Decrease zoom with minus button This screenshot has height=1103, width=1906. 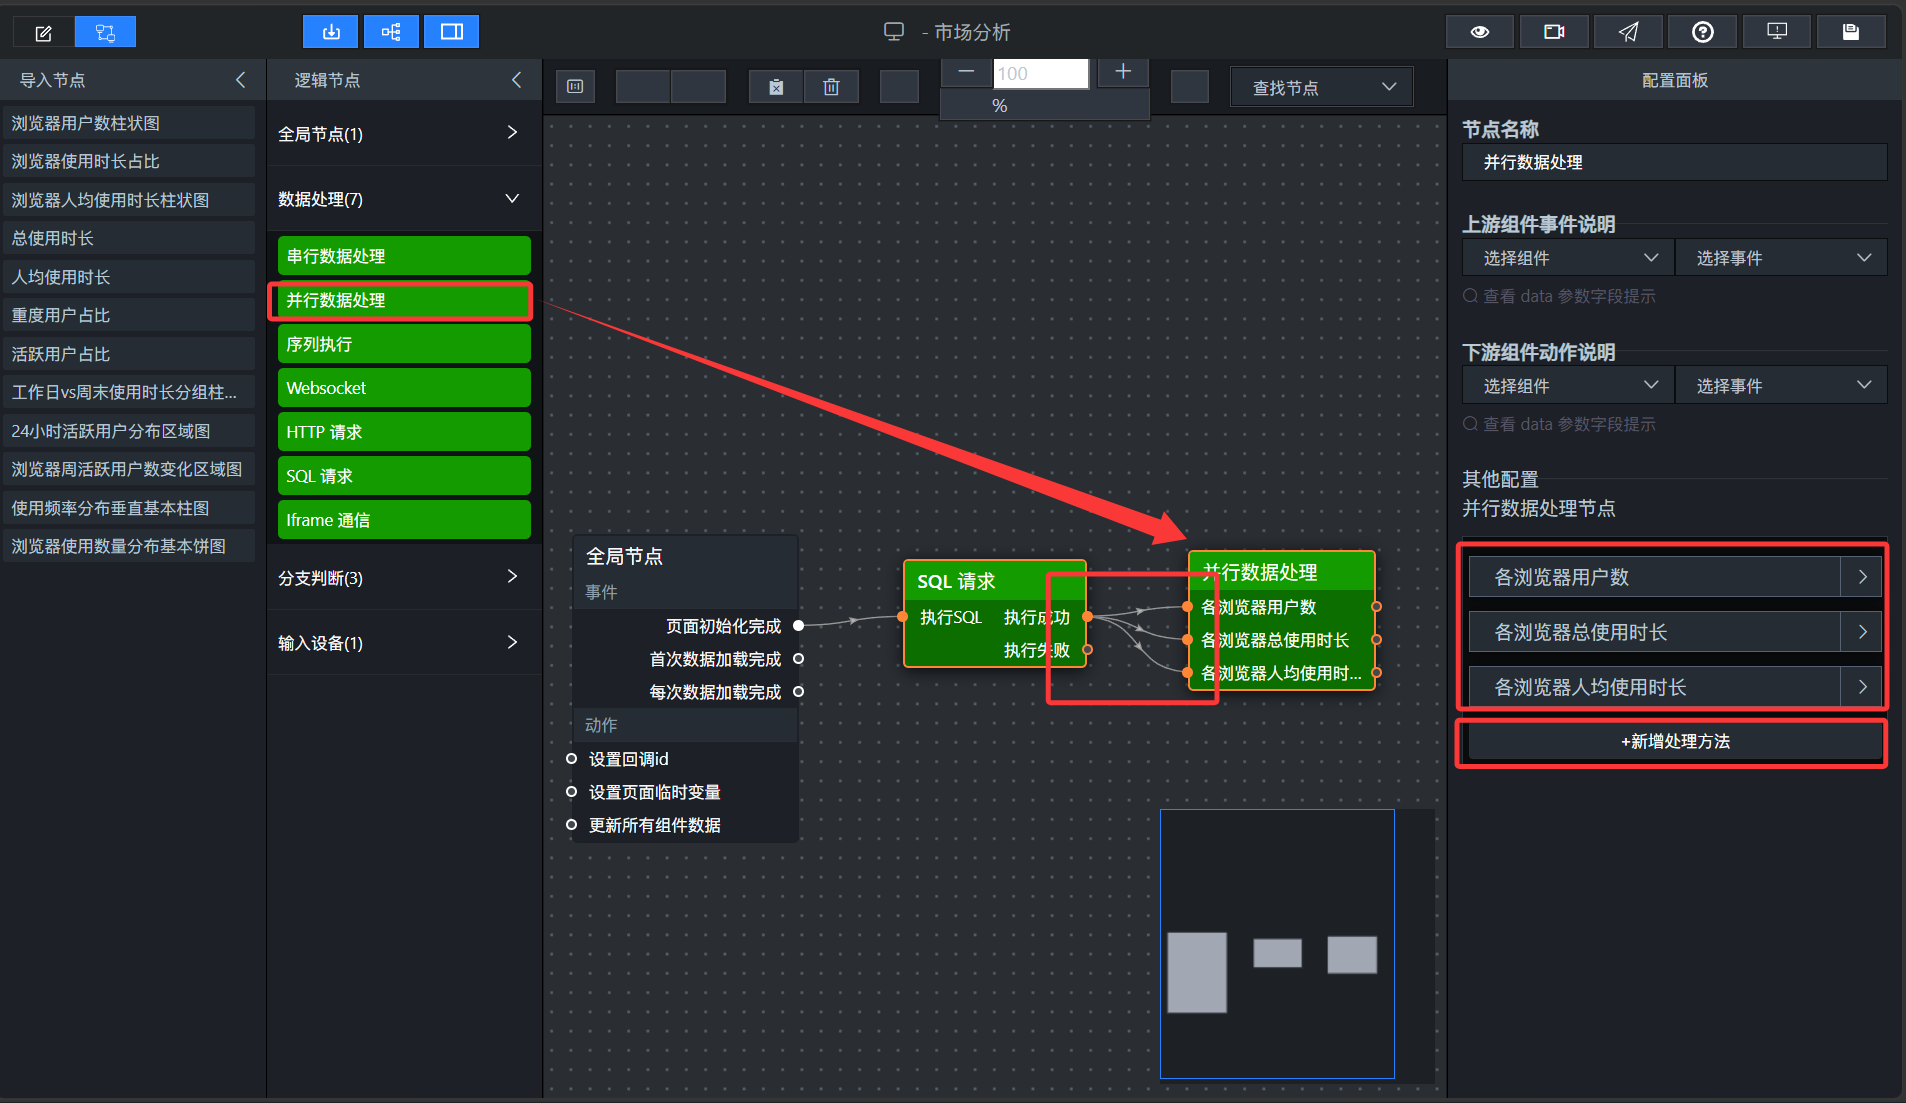tap(966, 72)
